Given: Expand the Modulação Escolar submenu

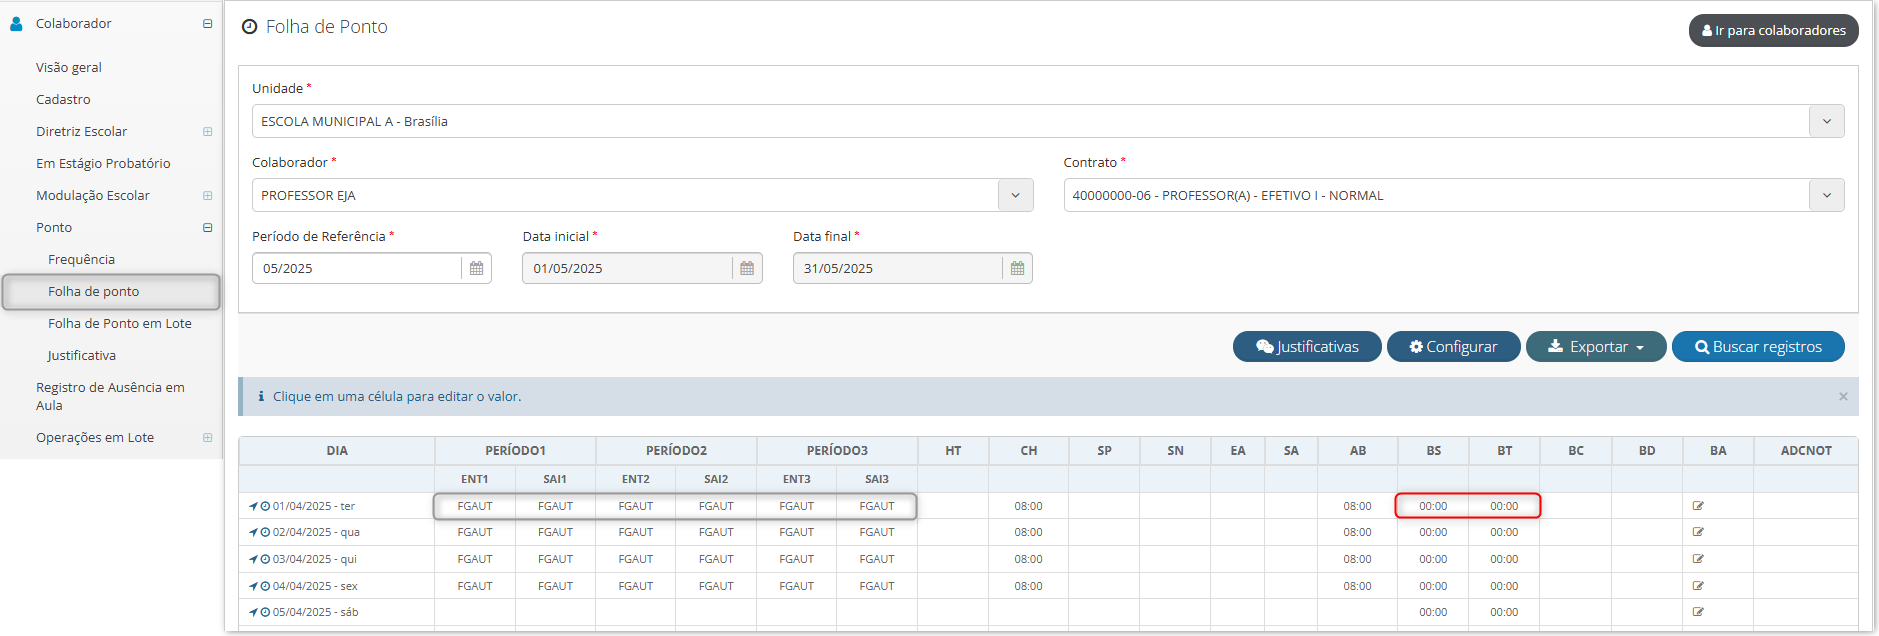Looking at the screenshot, I should tap(207, 195).
